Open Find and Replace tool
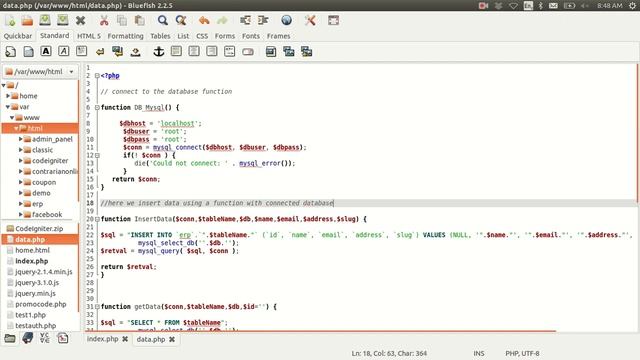Screen dimensions: 640x360 pyautogui.click(x=180, y=20)
